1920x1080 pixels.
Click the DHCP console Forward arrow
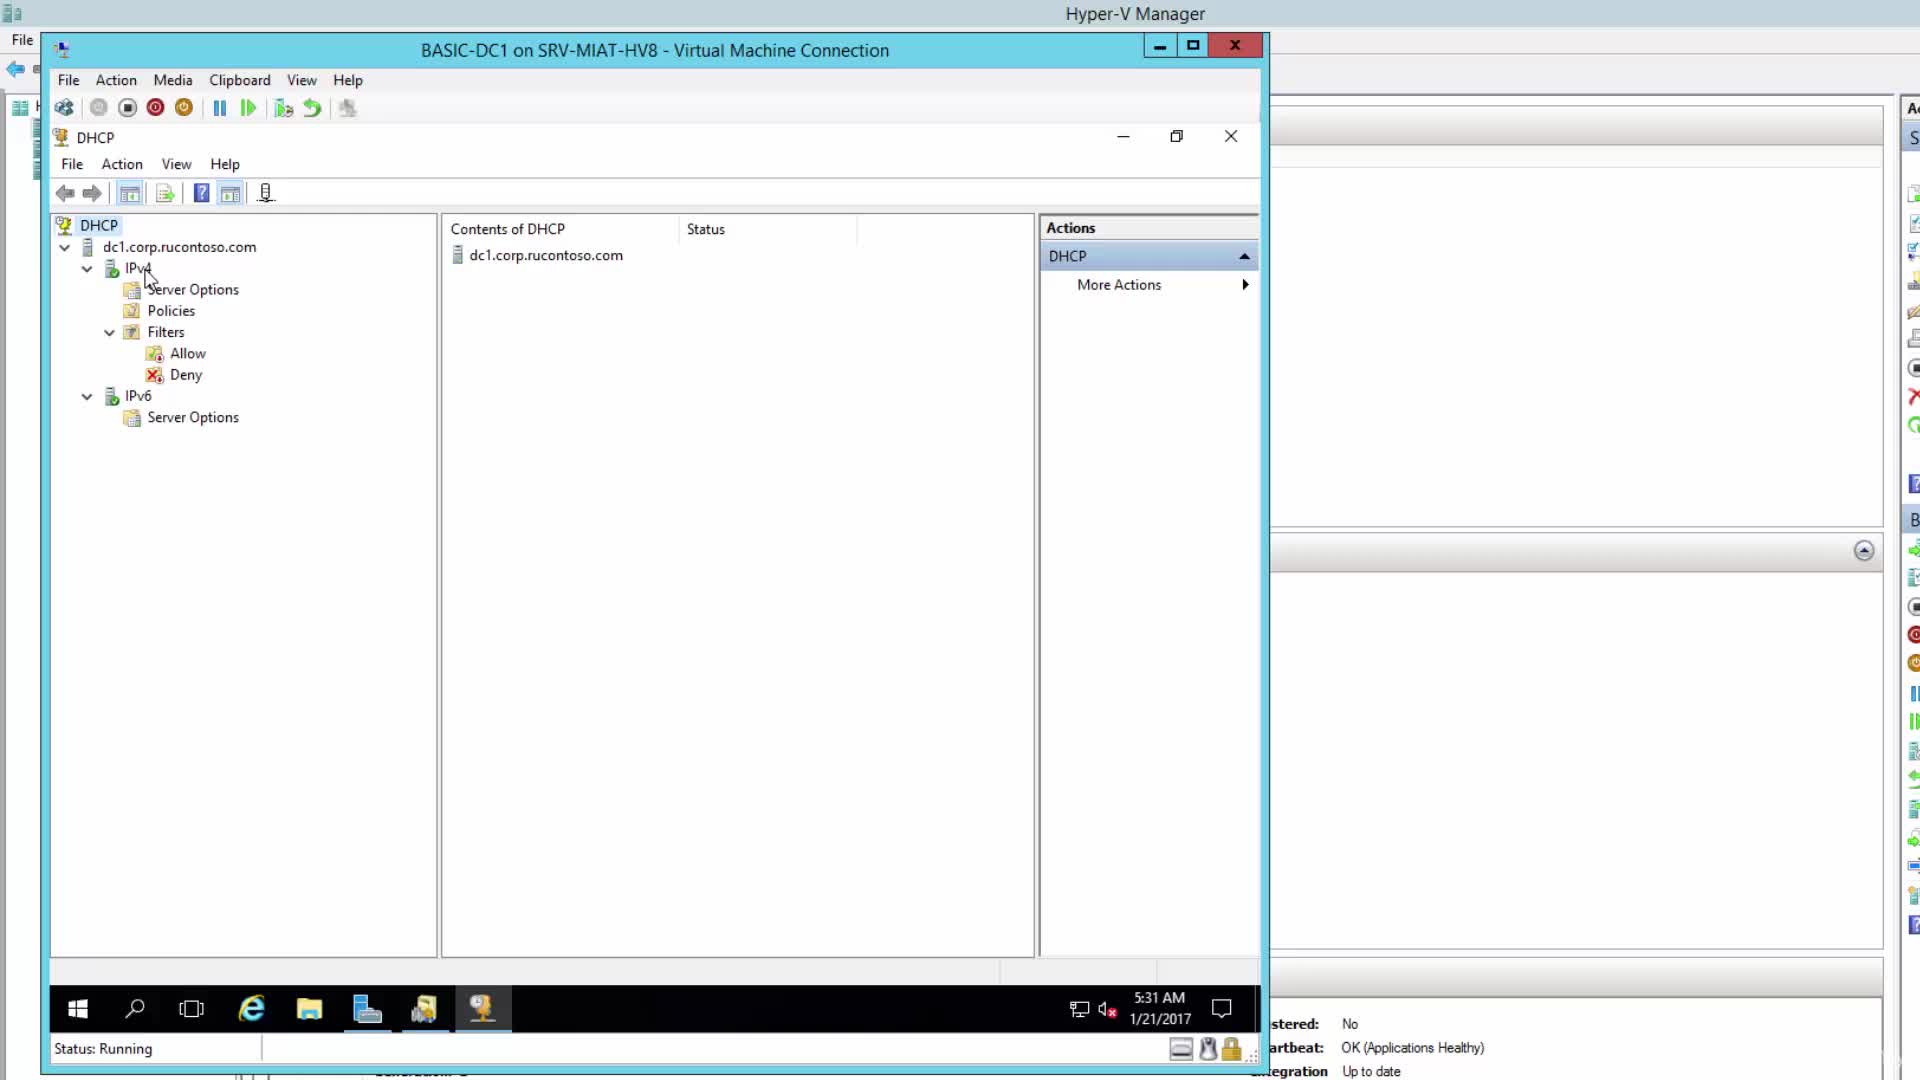tap(92, 193)
